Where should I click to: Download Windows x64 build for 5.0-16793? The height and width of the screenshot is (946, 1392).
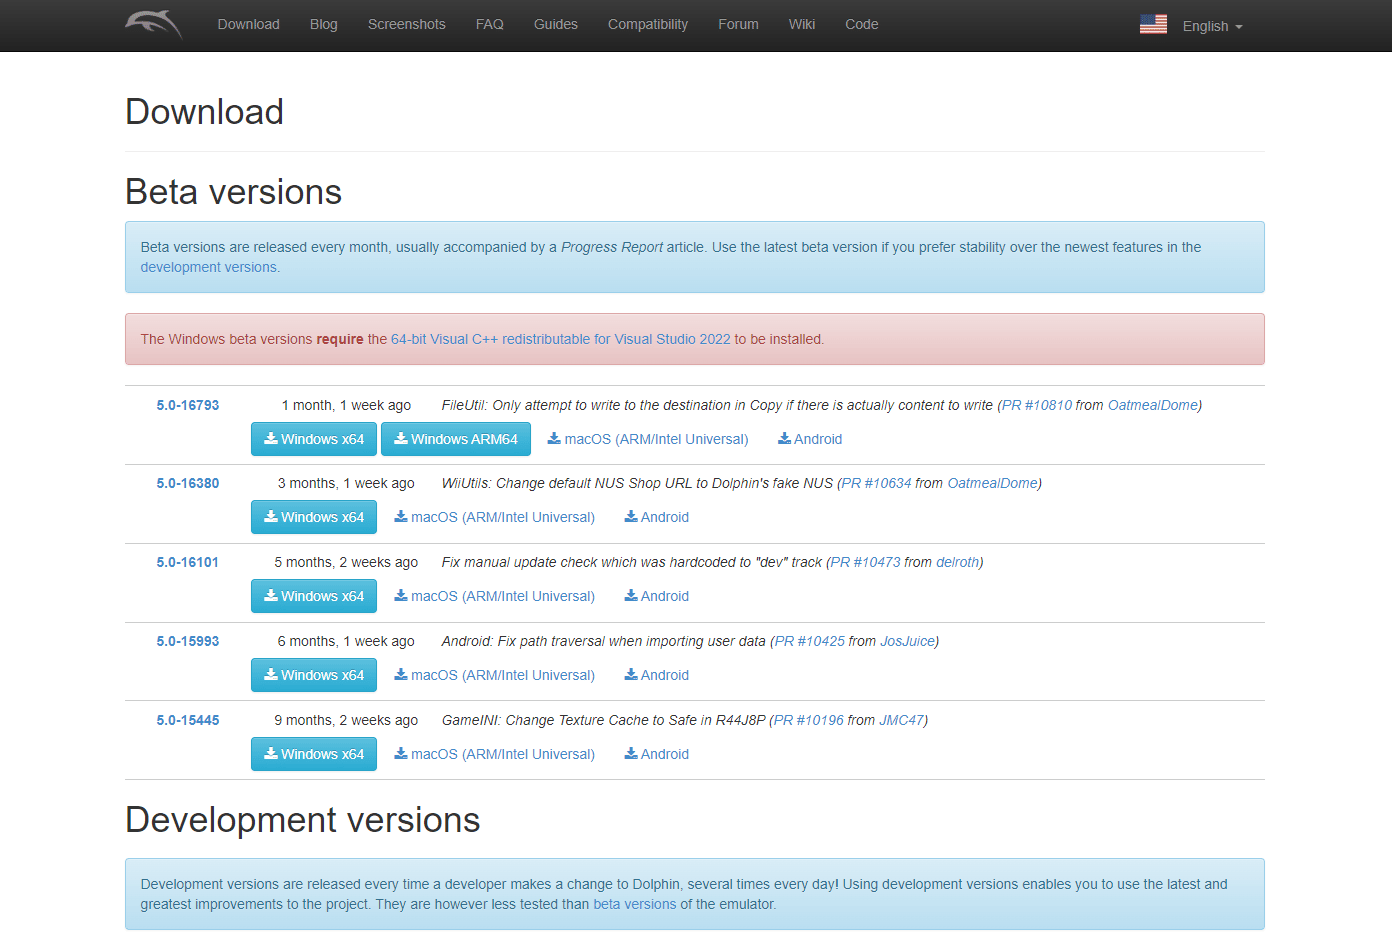coord(314,439)
